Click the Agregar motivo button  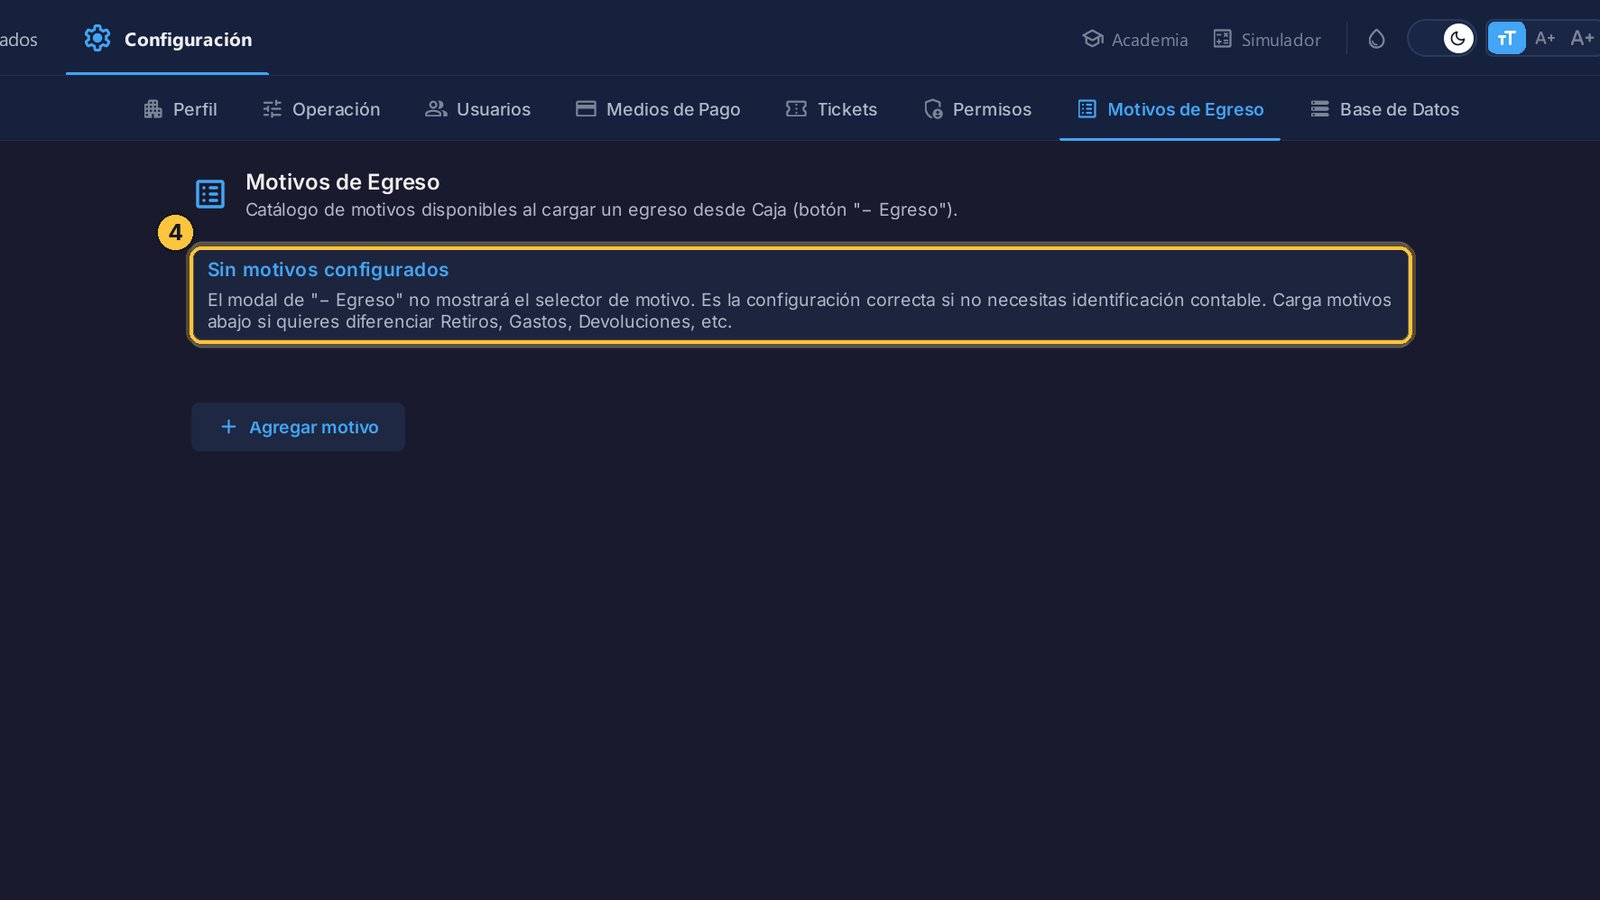298,427
